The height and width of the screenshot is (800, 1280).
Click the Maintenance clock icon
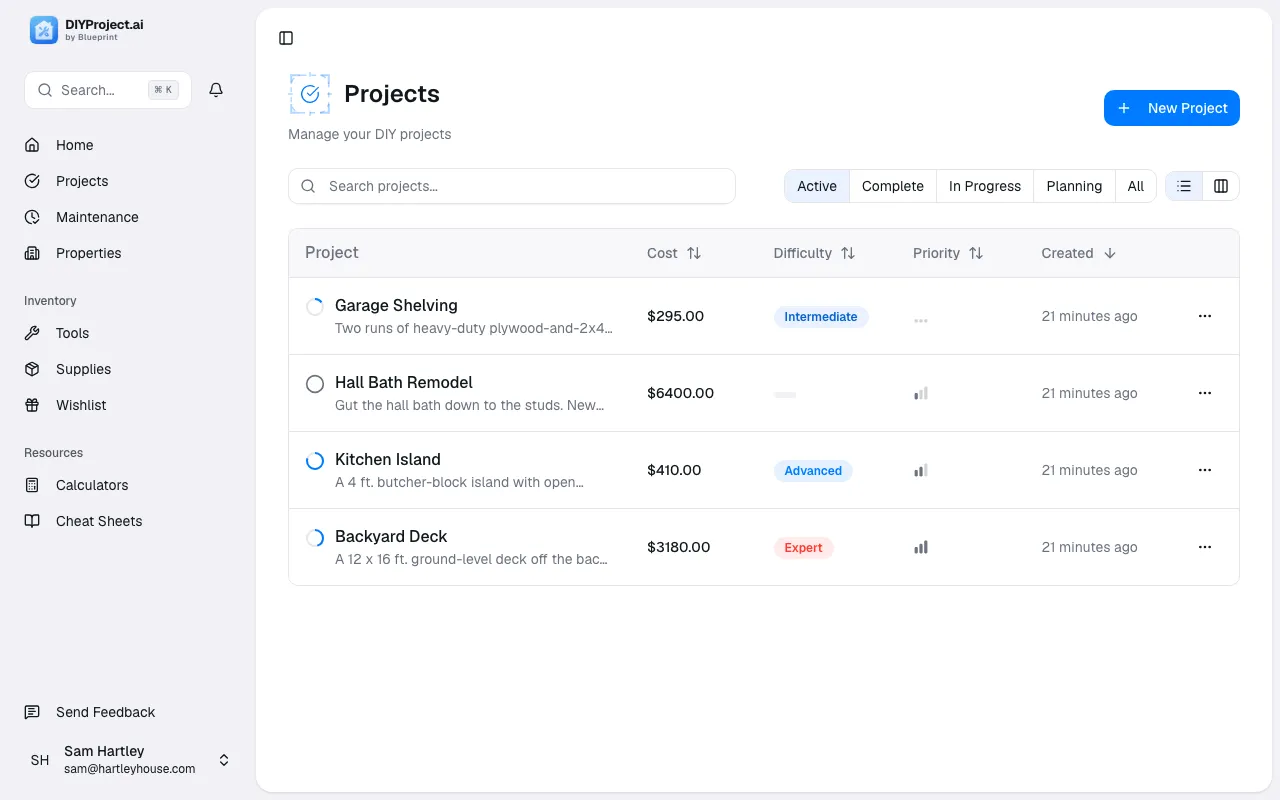pos(32,217)
